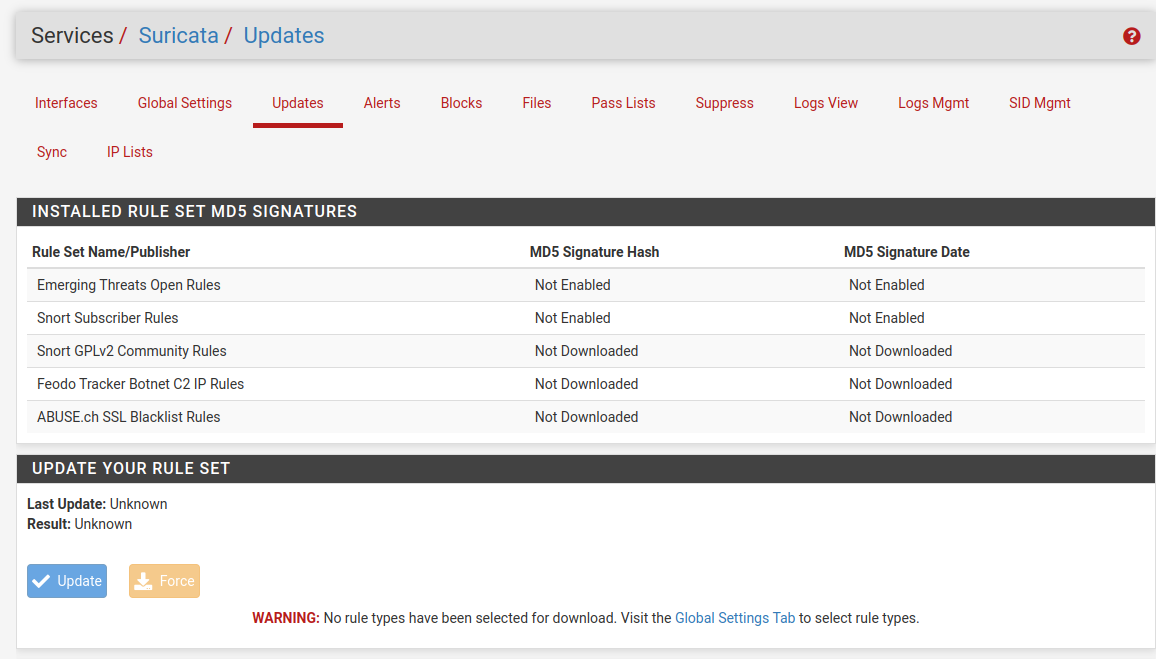Switch to the SID Mgmt tab
The image size is (1156, 659).
click(x=1040, y=103)
